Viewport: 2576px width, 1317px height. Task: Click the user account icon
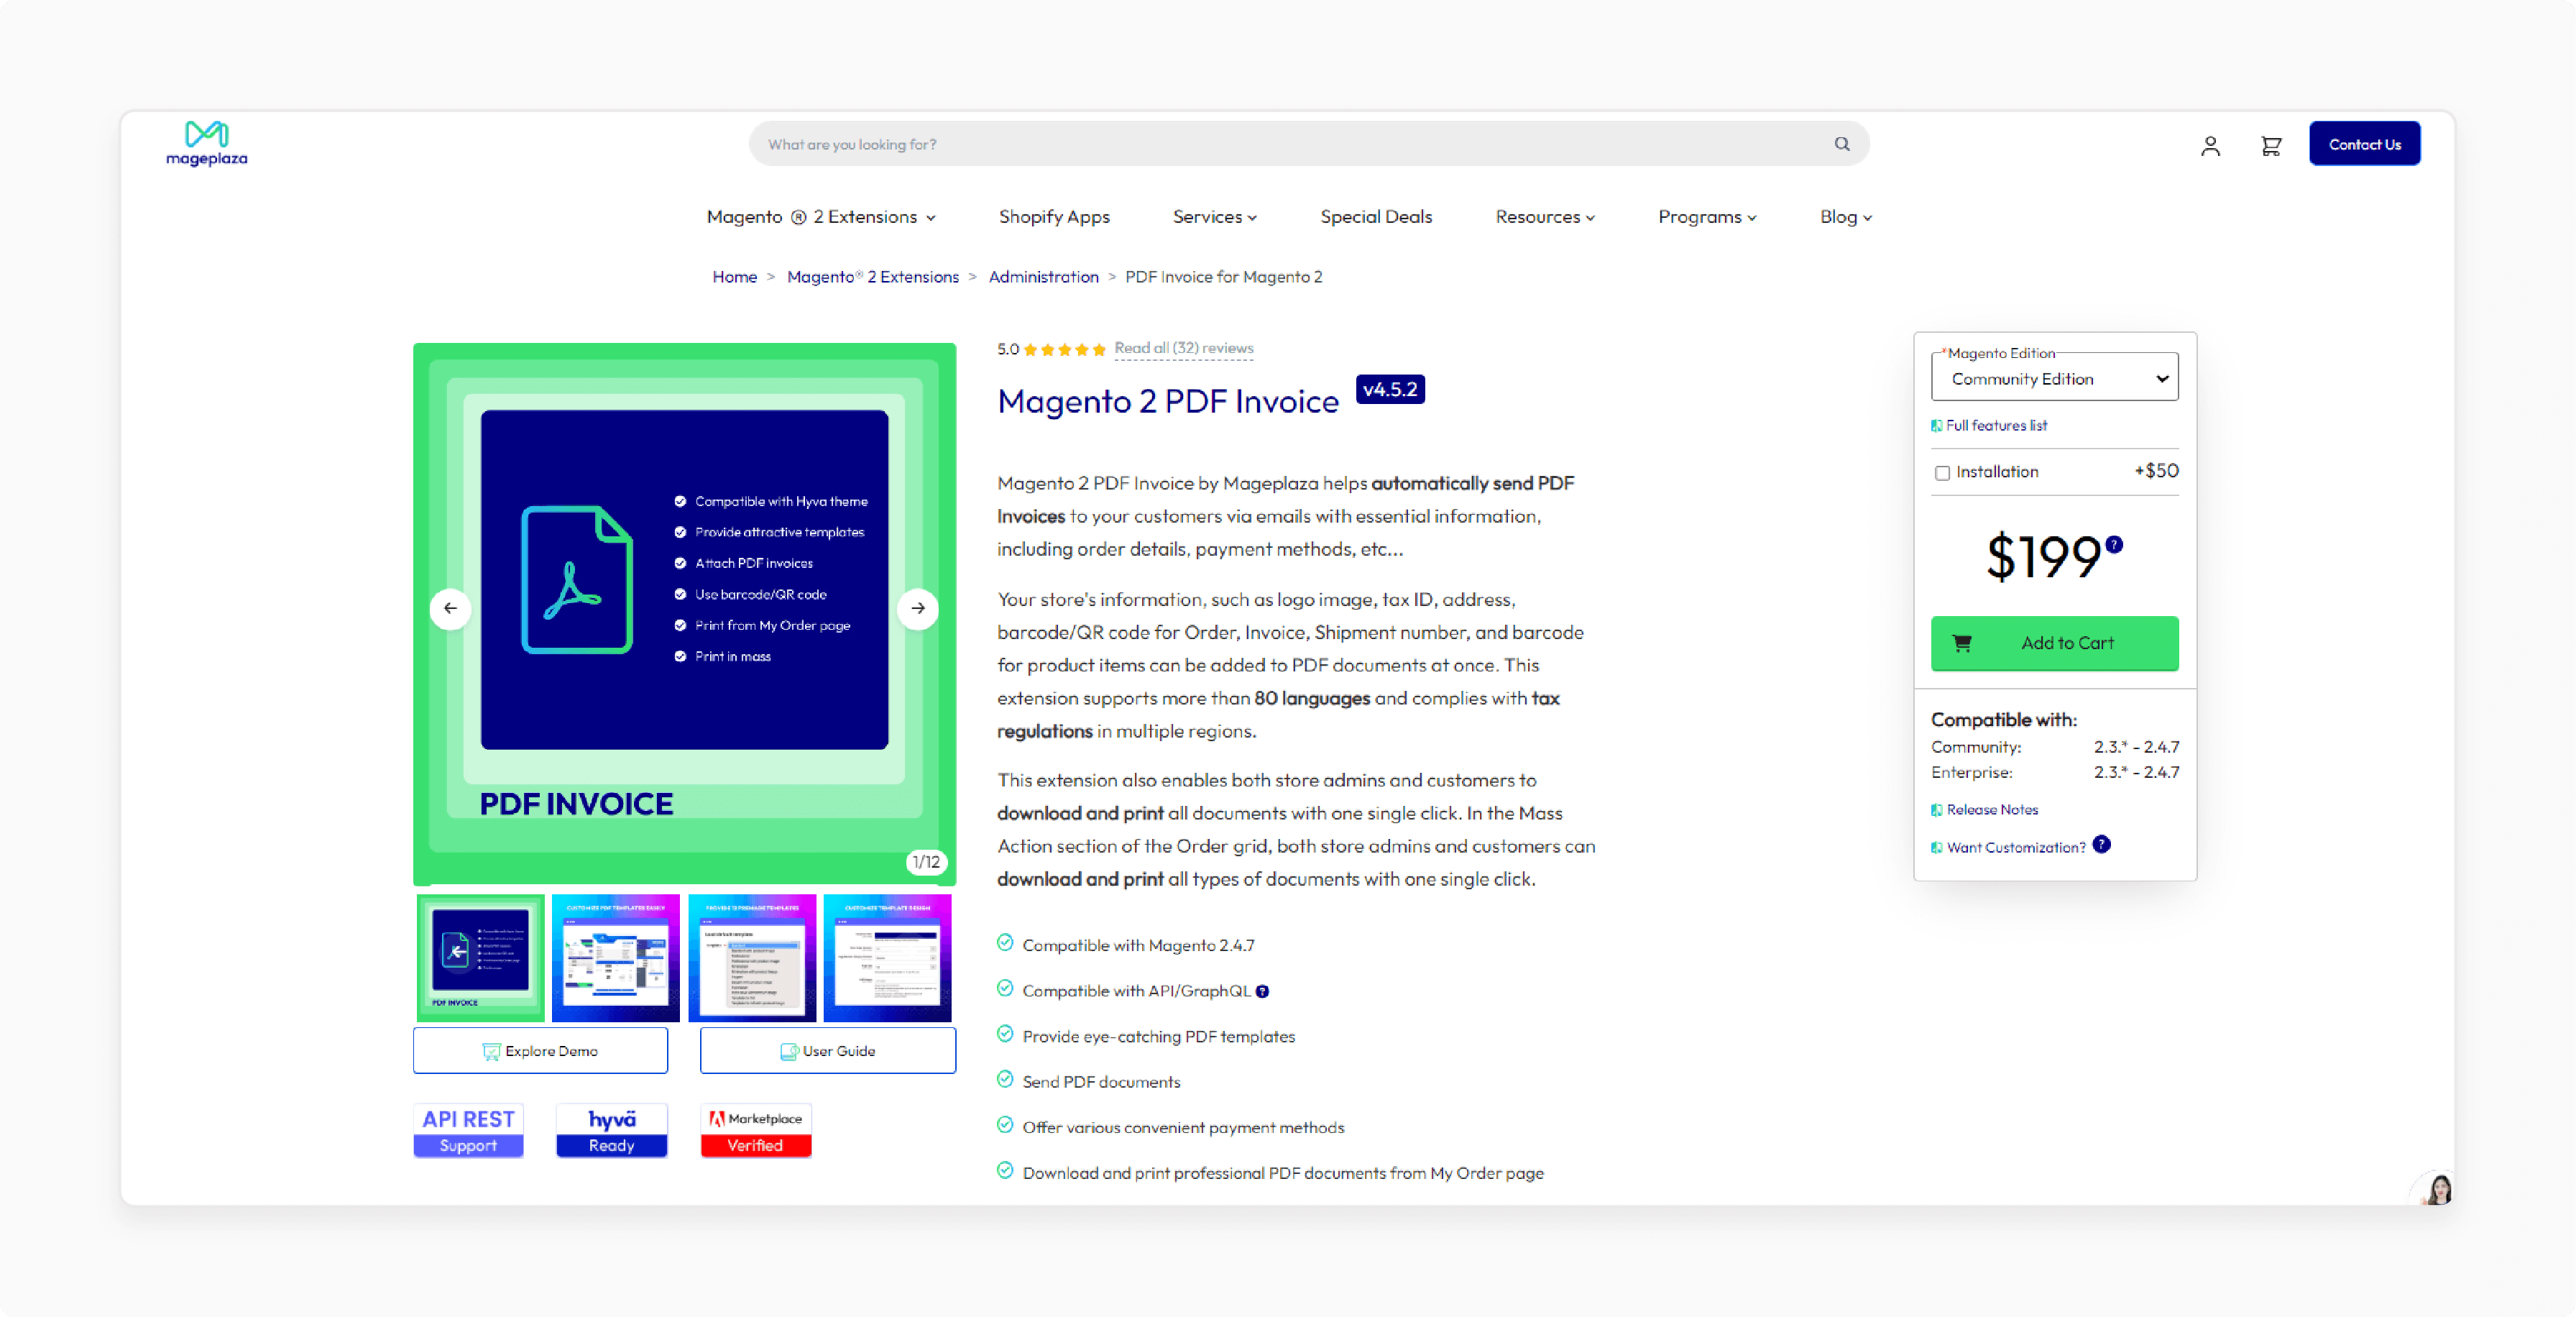pyautogui.click(x=2210, y=144)
